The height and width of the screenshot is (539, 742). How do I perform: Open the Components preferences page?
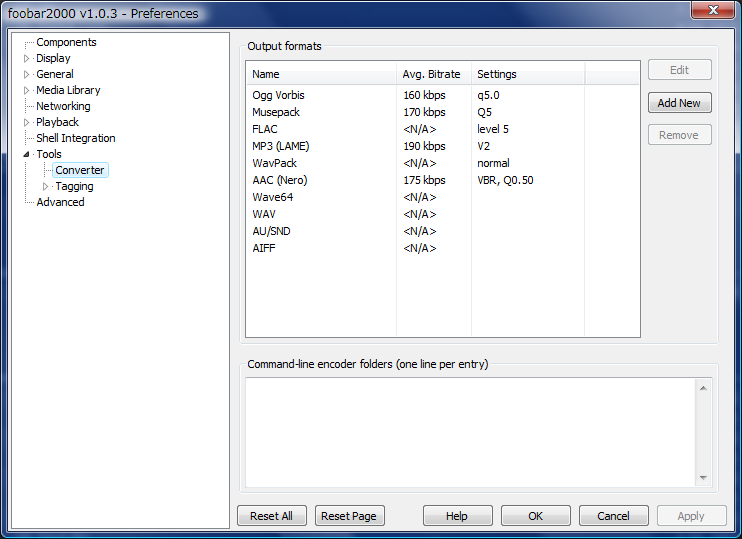point(66,42)
